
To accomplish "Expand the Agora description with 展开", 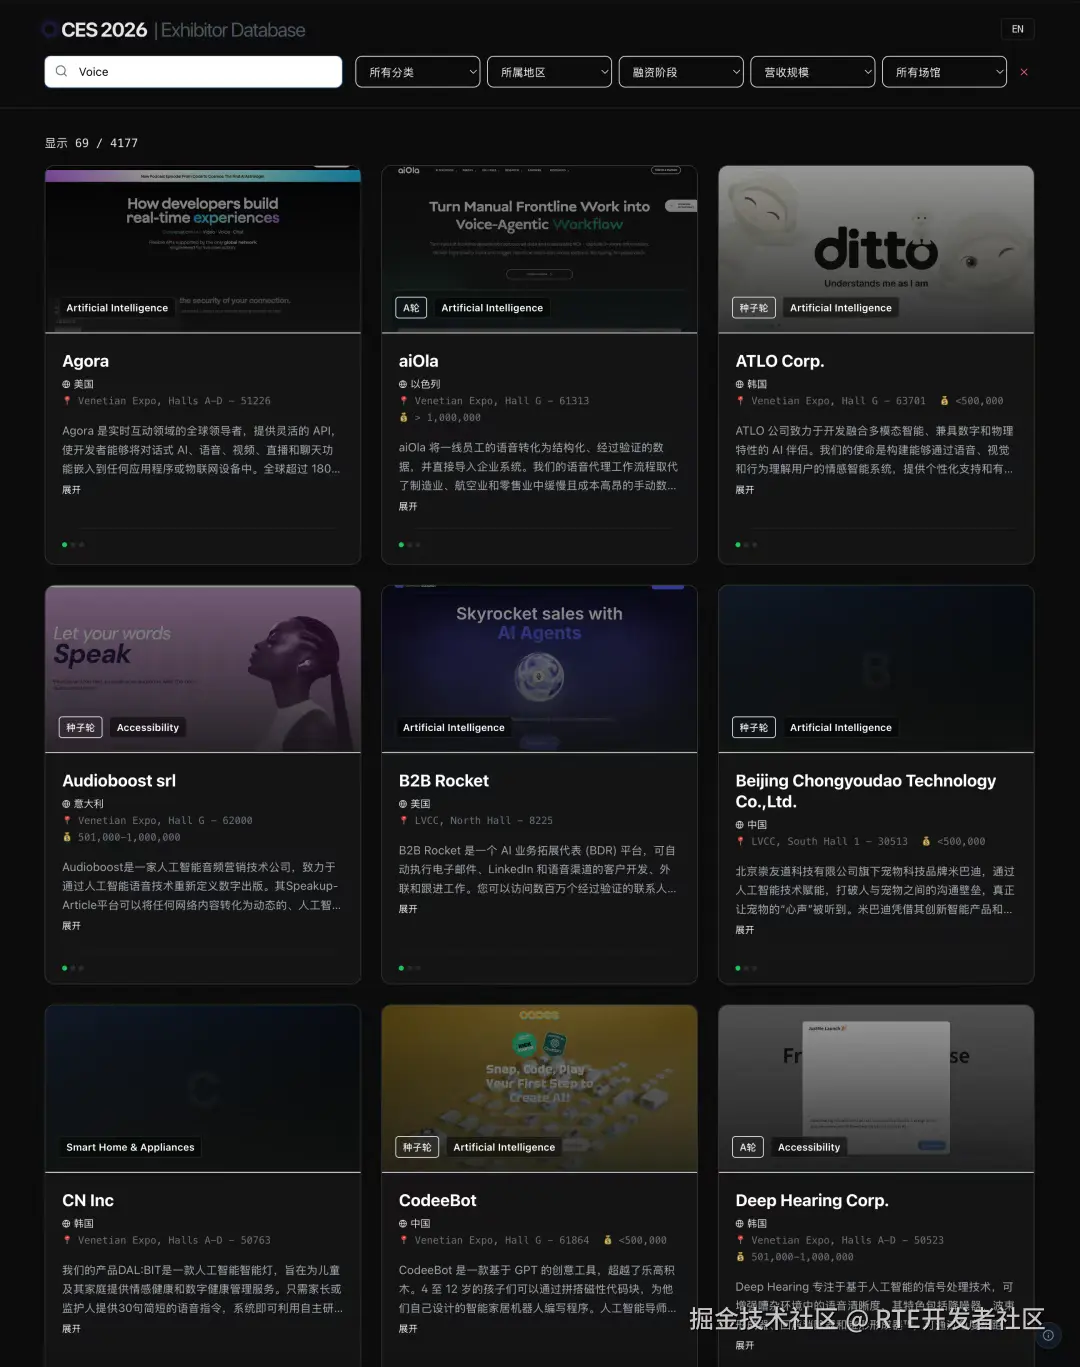I will 71,490.
